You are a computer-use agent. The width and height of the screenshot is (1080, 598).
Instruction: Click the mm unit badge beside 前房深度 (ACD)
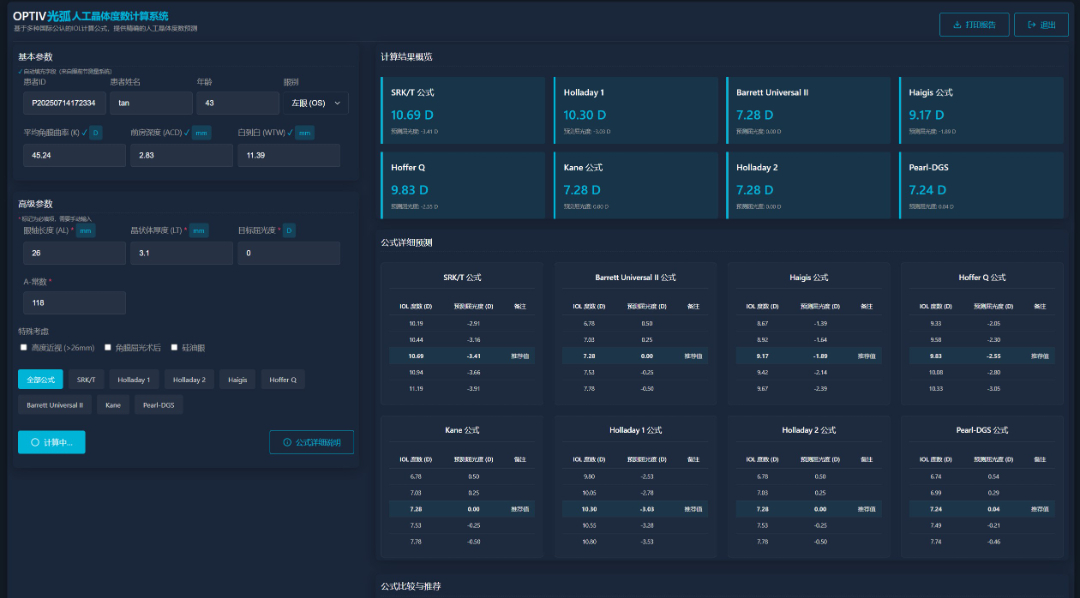pyautogui.click(x=201, y=132)
